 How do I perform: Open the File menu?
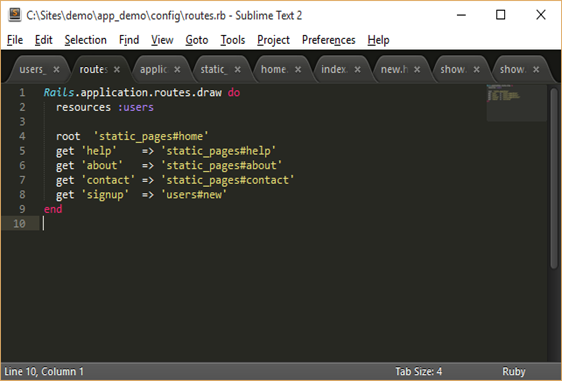click(15, 40)
